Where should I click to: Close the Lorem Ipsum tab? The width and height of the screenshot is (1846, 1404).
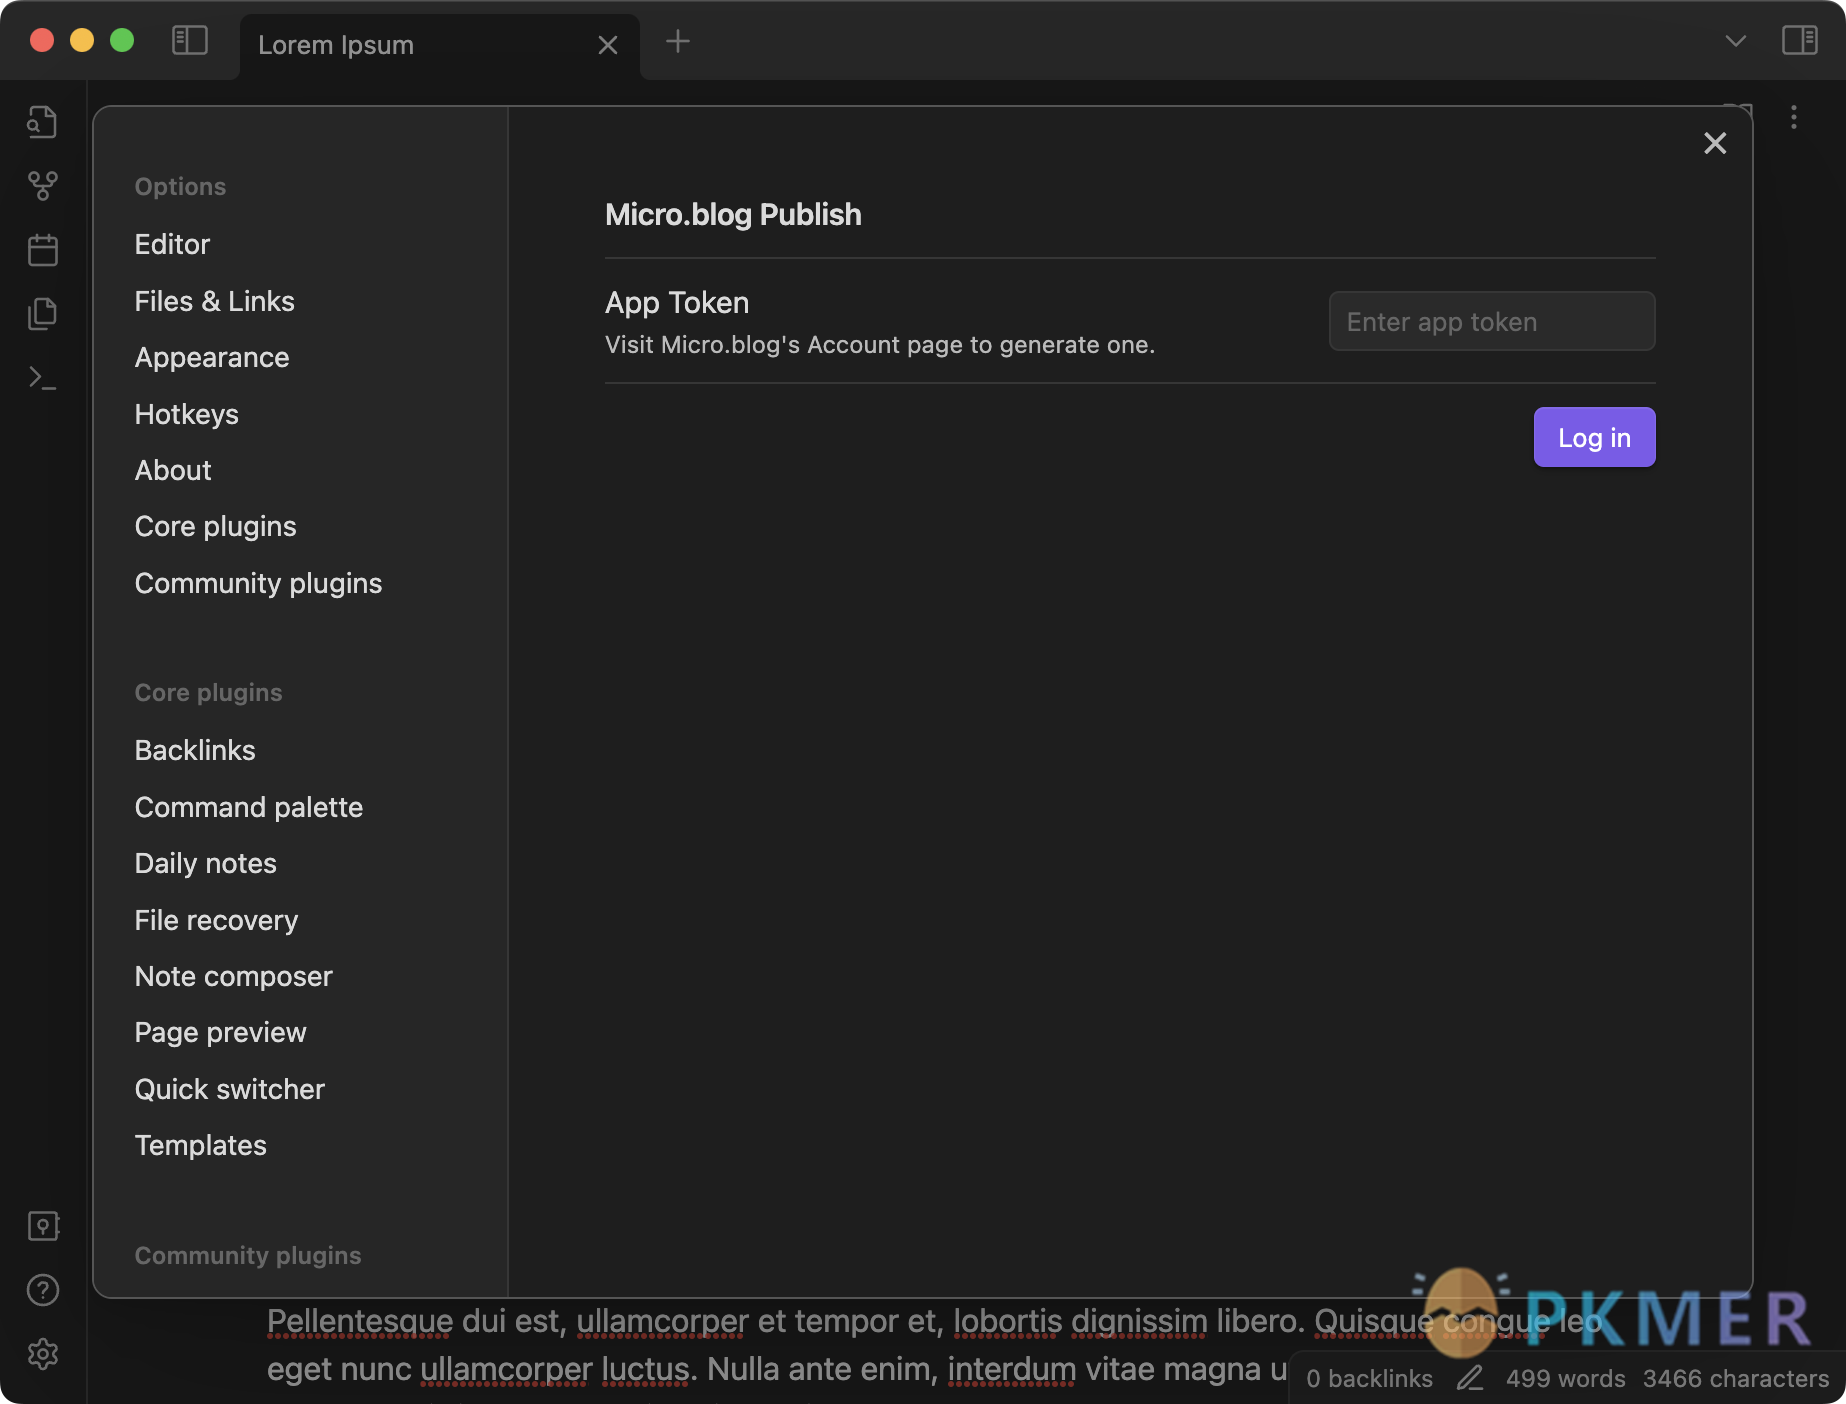608,45
